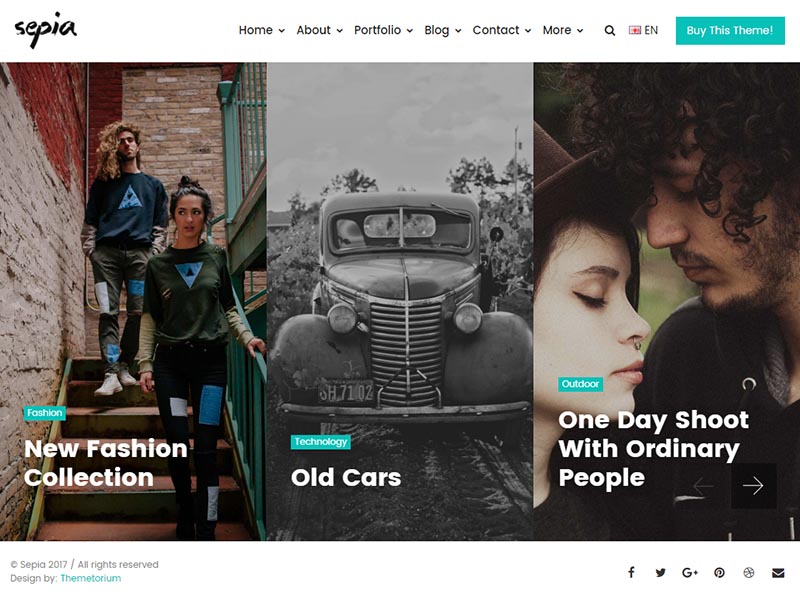Open the Blog menu item
Screen dimensions: 800x600
click(442, 30)
